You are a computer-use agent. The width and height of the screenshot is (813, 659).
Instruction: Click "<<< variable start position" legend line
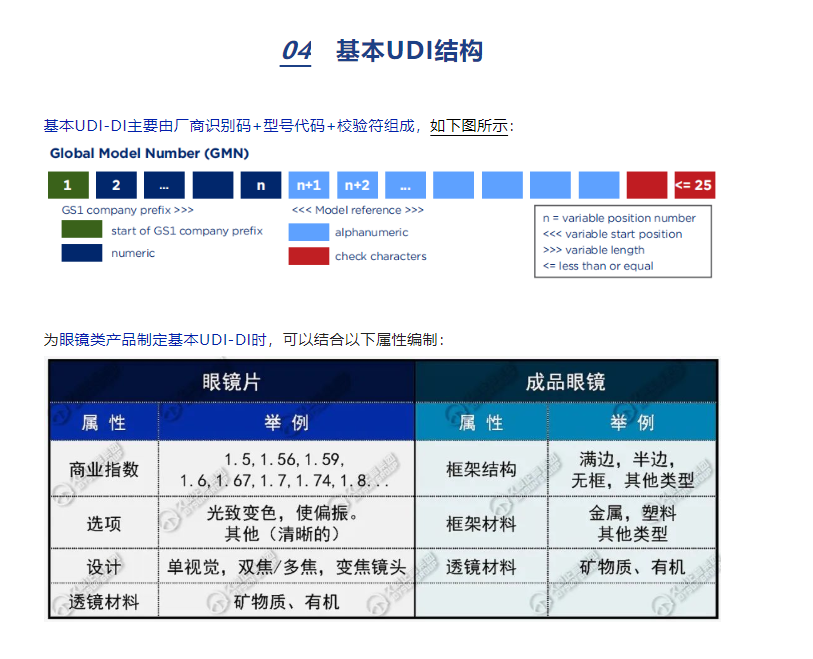point(612,234)
